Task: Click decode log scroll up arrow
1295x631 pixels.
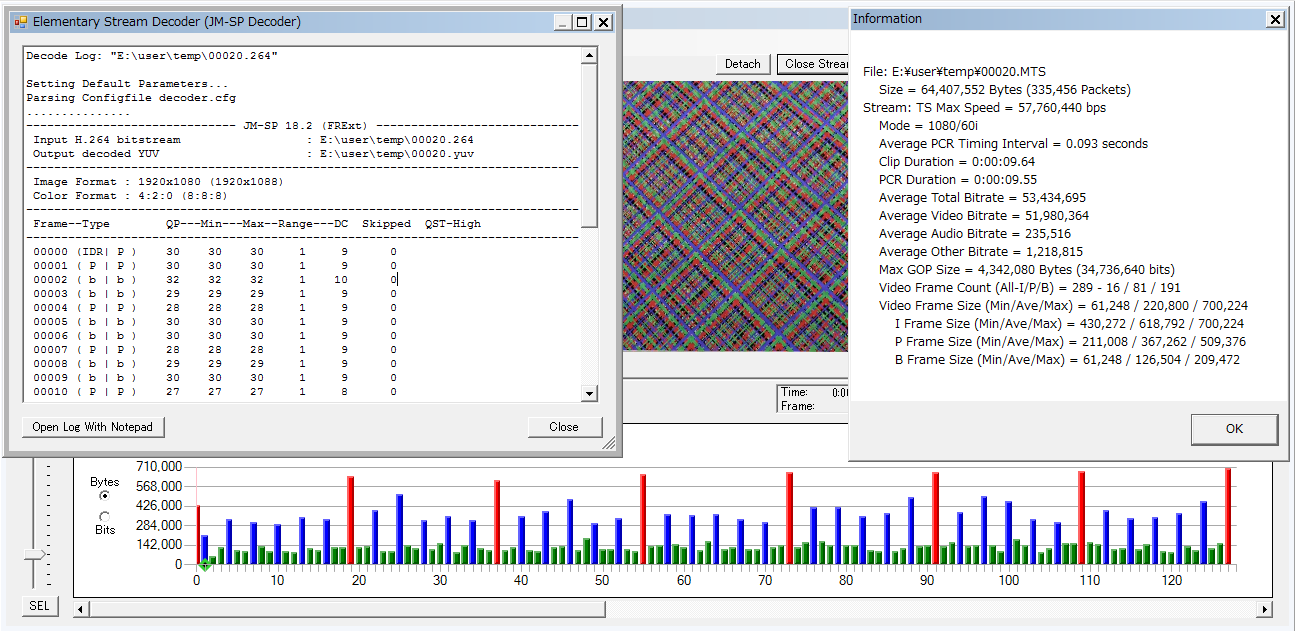Action: coord(589,56)
